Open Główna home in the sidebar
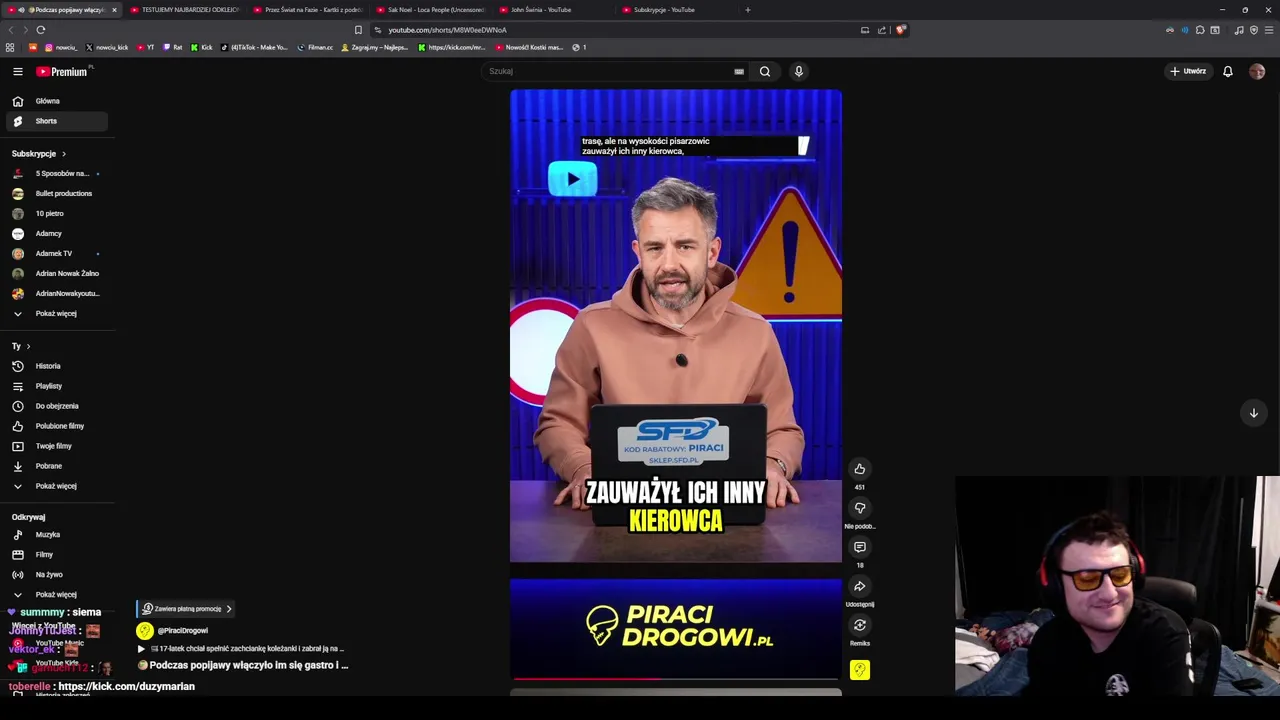 point(56,101)
